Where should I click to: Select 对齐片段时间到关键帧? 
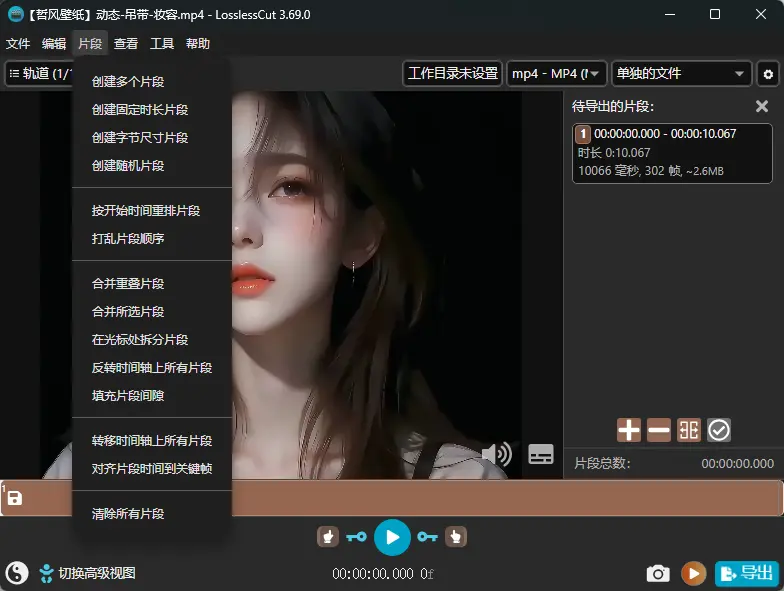pyautogui.click(x=152, y=468)
